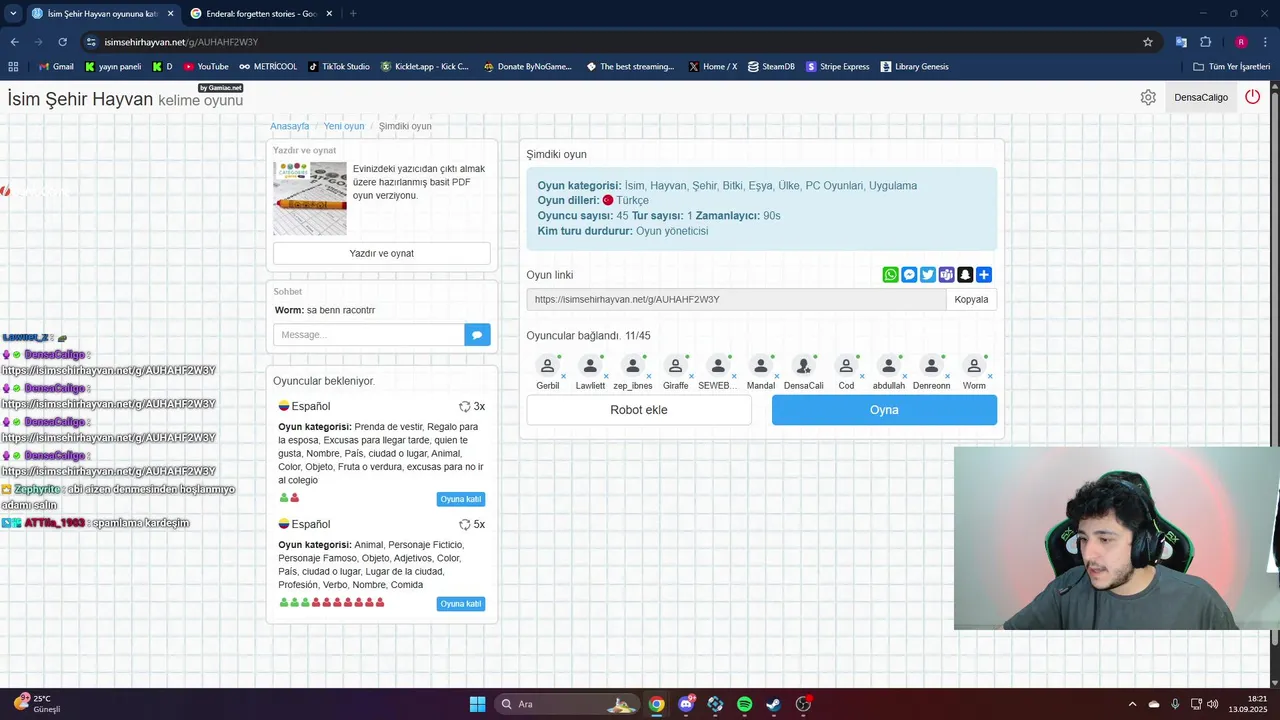
Task: Open Spotify from the taskbar
Action: [x=744, y=704]
